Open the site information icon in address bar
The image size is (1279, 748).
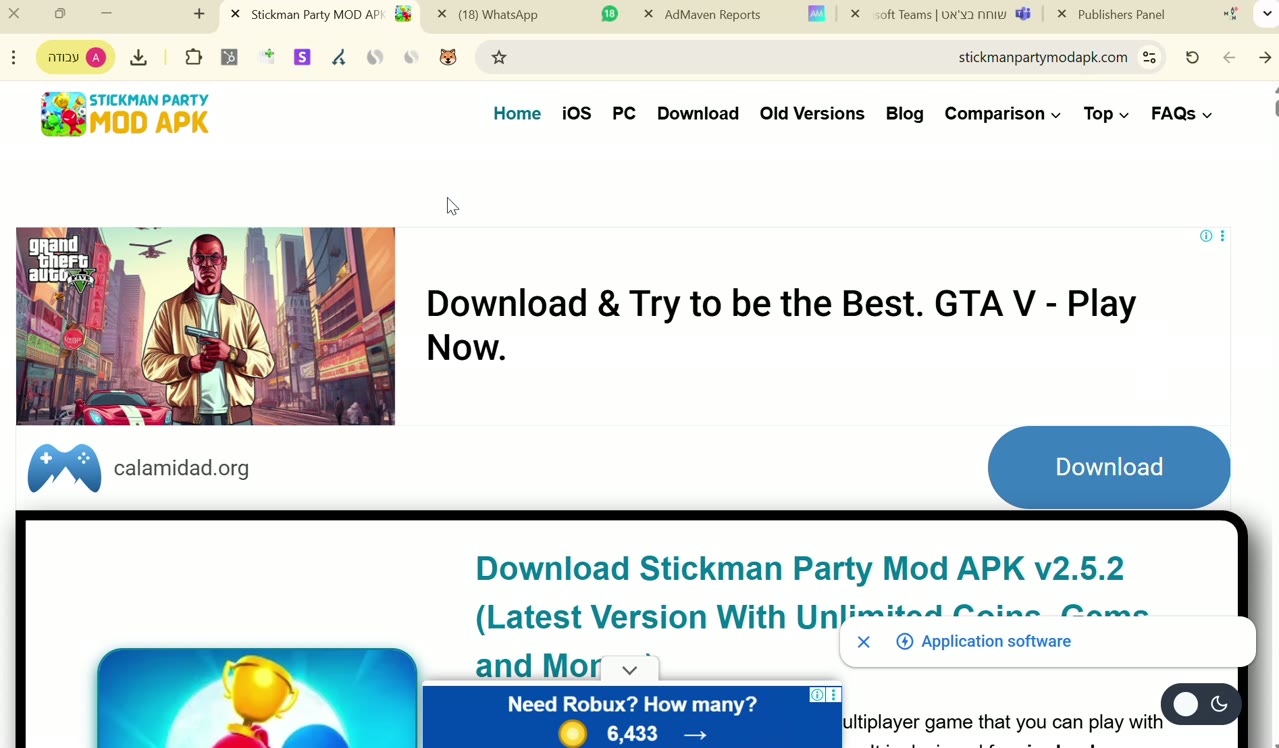pyautogui.click(x=1150, y=58)
